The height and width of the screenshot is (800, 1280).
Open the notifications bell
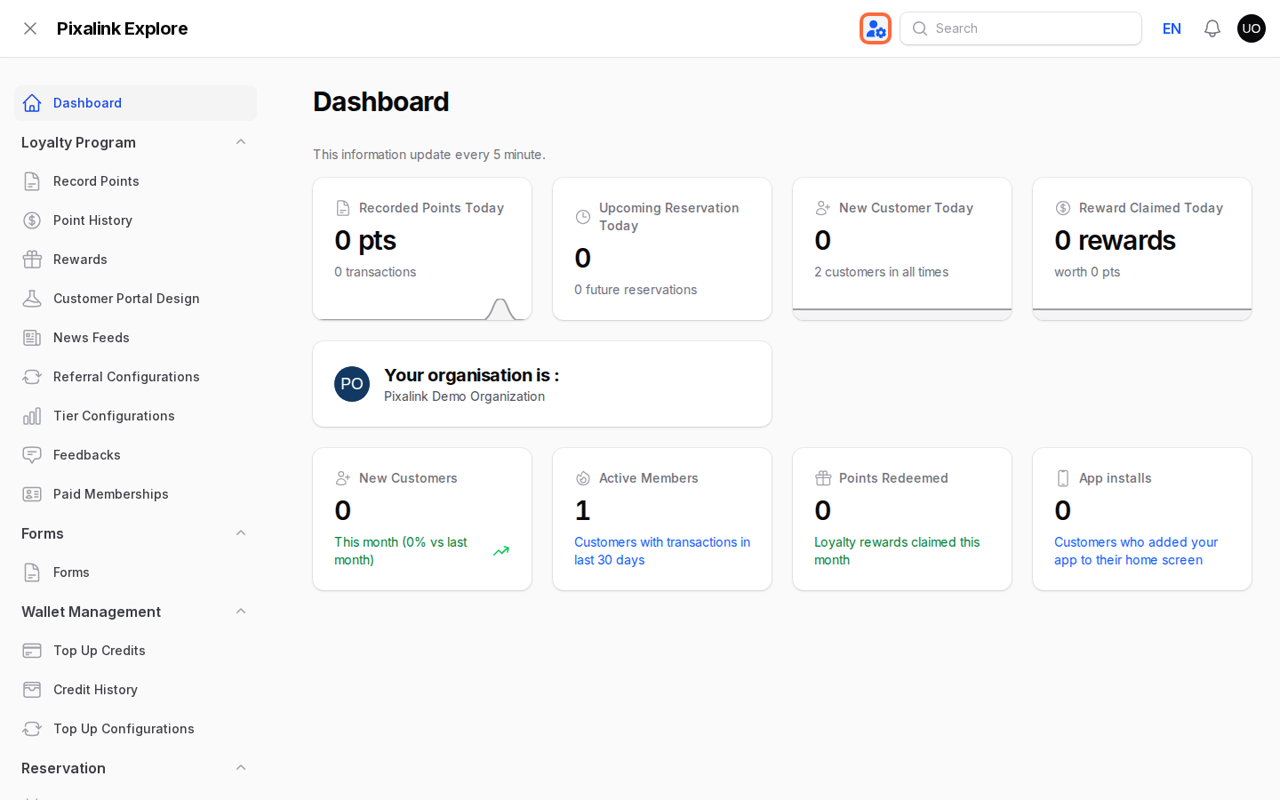(1212, 28)
